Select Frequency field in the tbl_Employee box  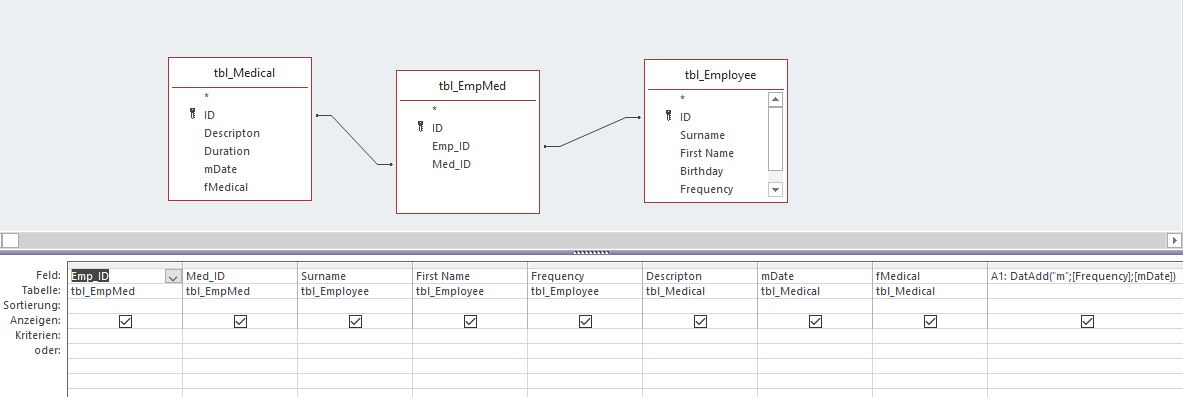707,189
